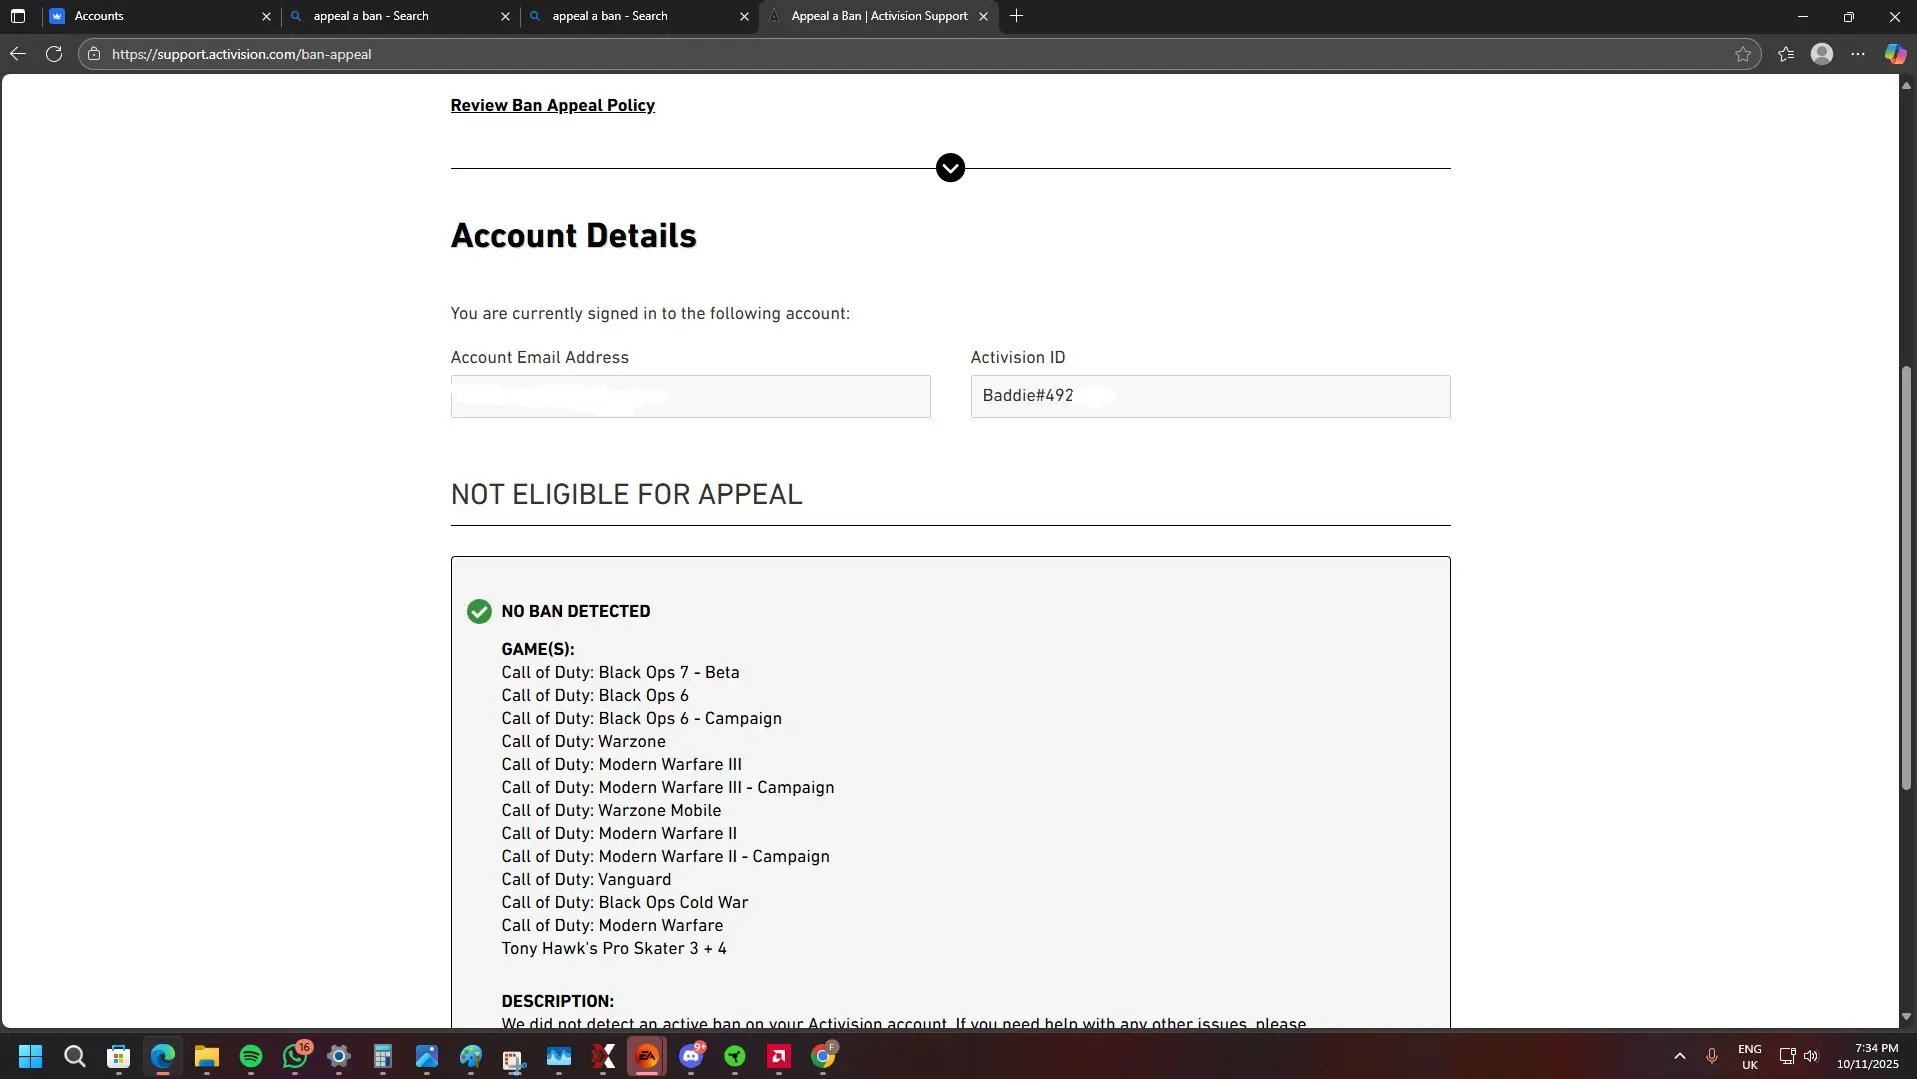Switch to second 'appeal a ban - Search' tab

pos(639,16)
